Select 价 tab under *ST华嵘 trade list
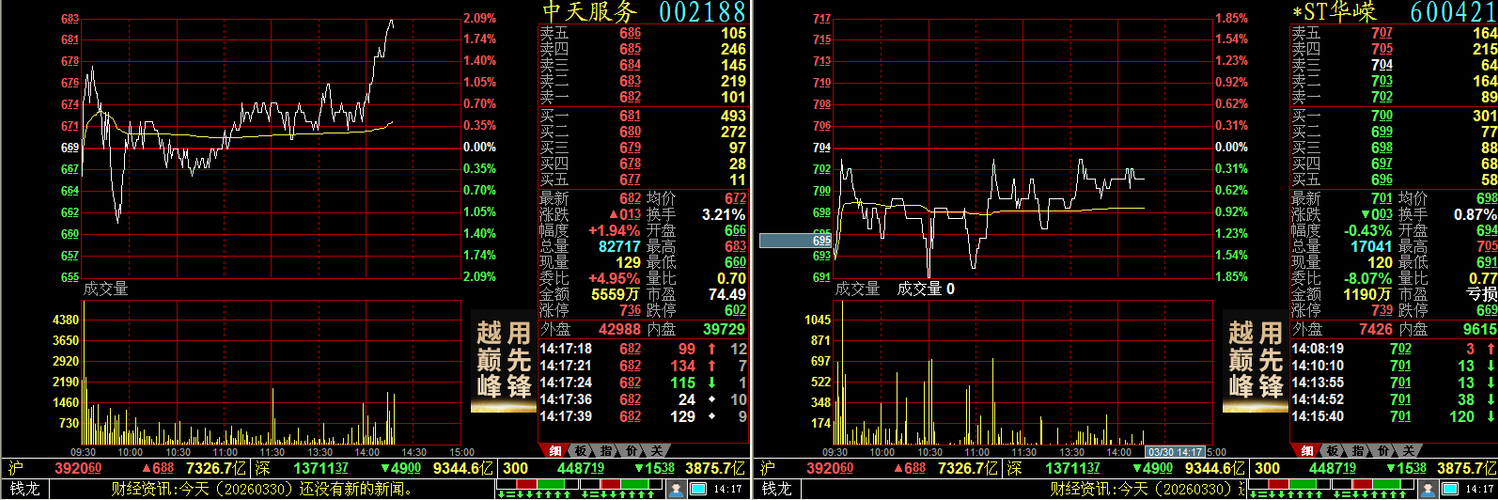Viewport: 1498px width, 500px height. pos(1383,451)
